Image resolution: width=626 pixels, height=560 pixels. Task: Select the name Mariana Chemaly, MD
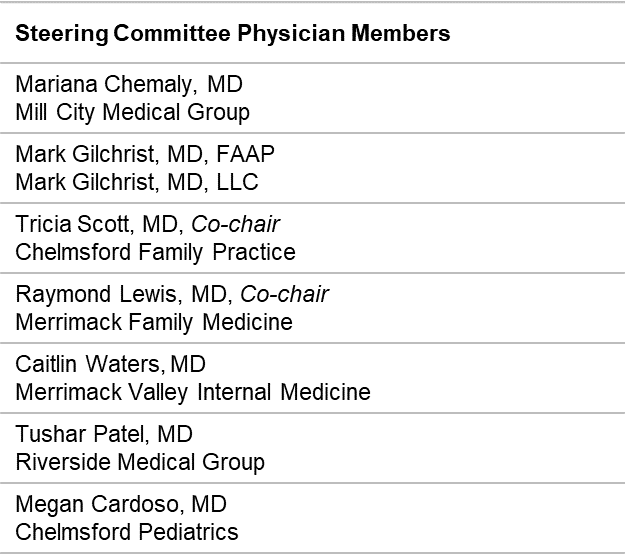coord(129,85)
